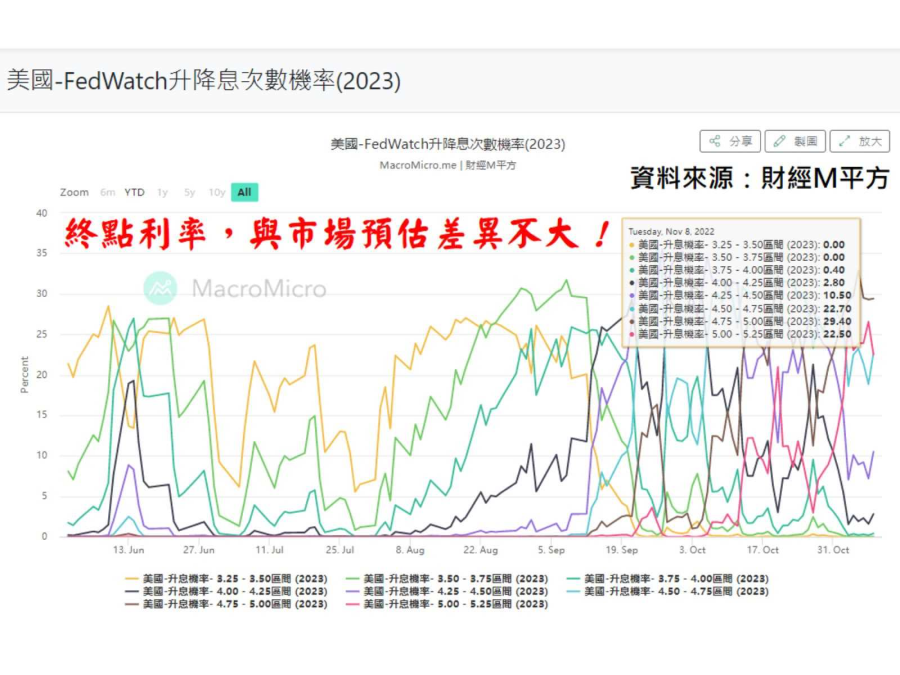
Task: Click the MacroMicro.me source link under title
Action: (x=418, y=166)
